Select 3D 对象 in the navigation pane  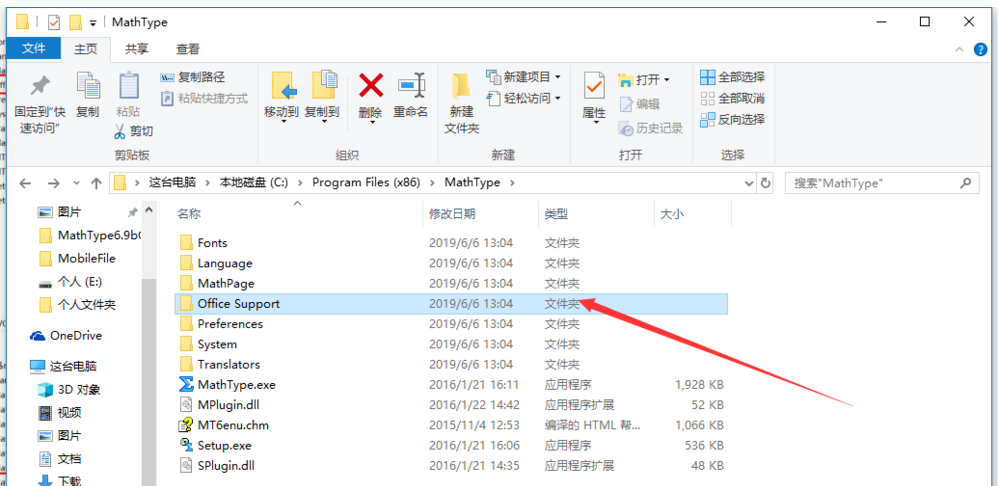[x=69, y=389]
